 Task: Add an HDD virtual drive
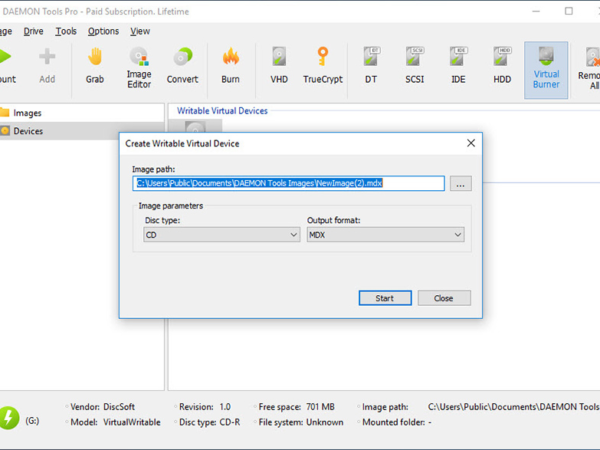(x=502, y=65)
